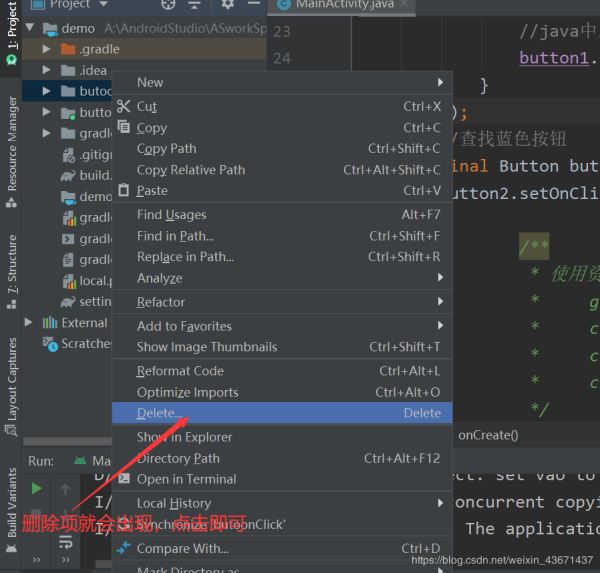This screenshot has height=573, width=600.
Task: Click the onCreate() breadcrumb
Action: [488, 435]
